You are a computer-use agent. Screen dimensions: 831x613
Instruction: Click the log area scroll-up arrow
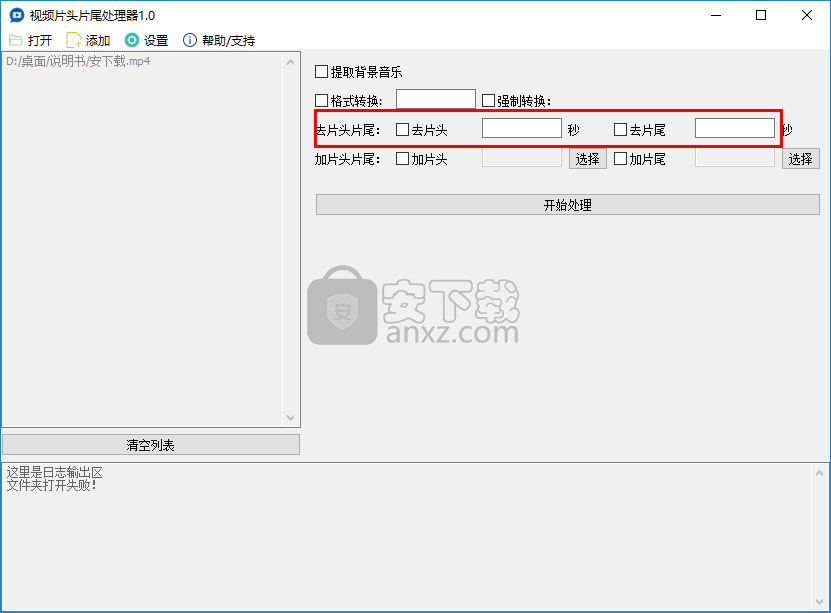819,473
